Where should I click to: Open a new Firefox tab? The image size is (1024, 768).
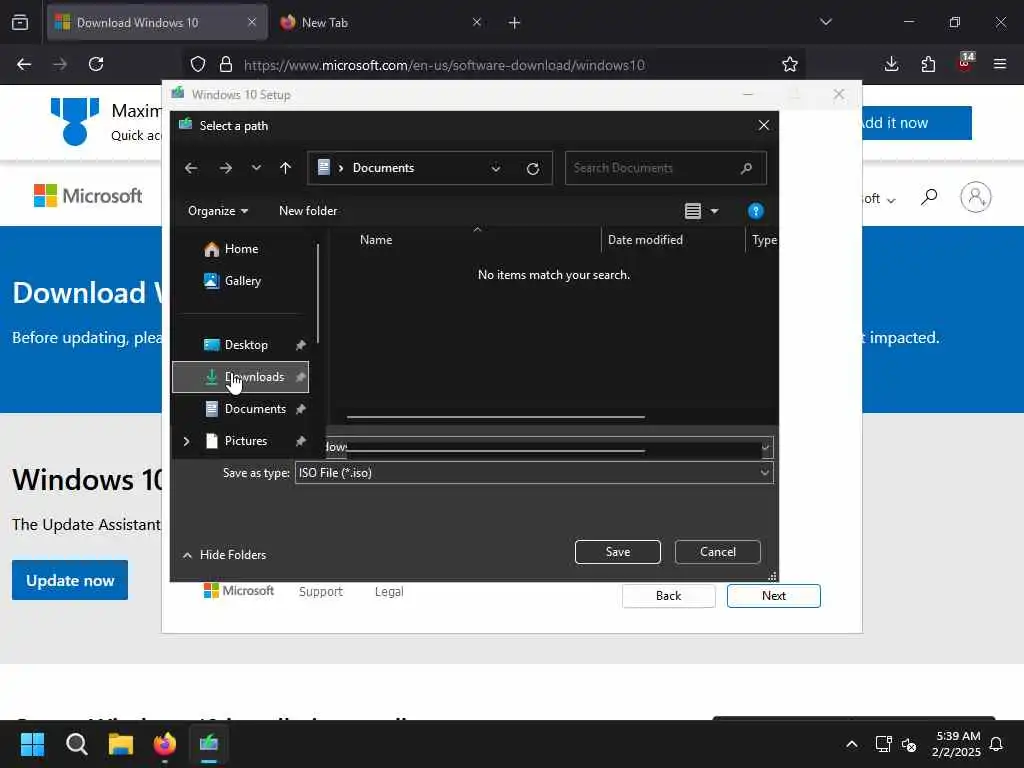coord(515,23)
